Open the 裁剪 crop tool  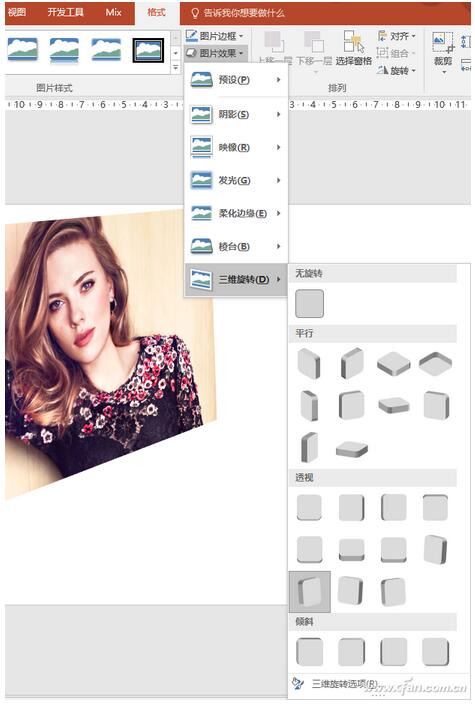[x=443, y=52]
